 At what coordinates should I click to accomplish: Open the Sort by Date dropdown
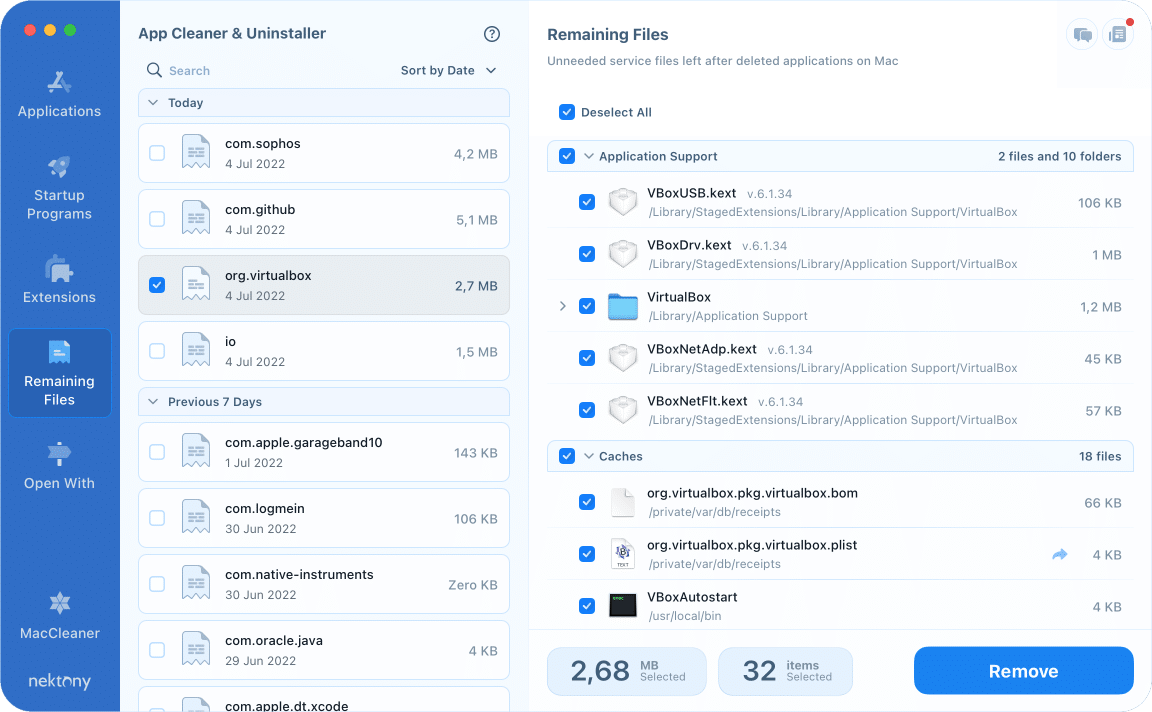tap(448, 71)
